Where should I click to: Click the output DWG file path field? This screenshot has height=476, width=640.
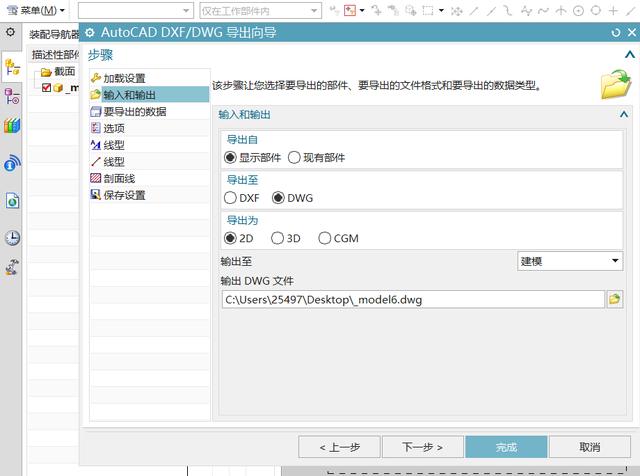[413, 300]
